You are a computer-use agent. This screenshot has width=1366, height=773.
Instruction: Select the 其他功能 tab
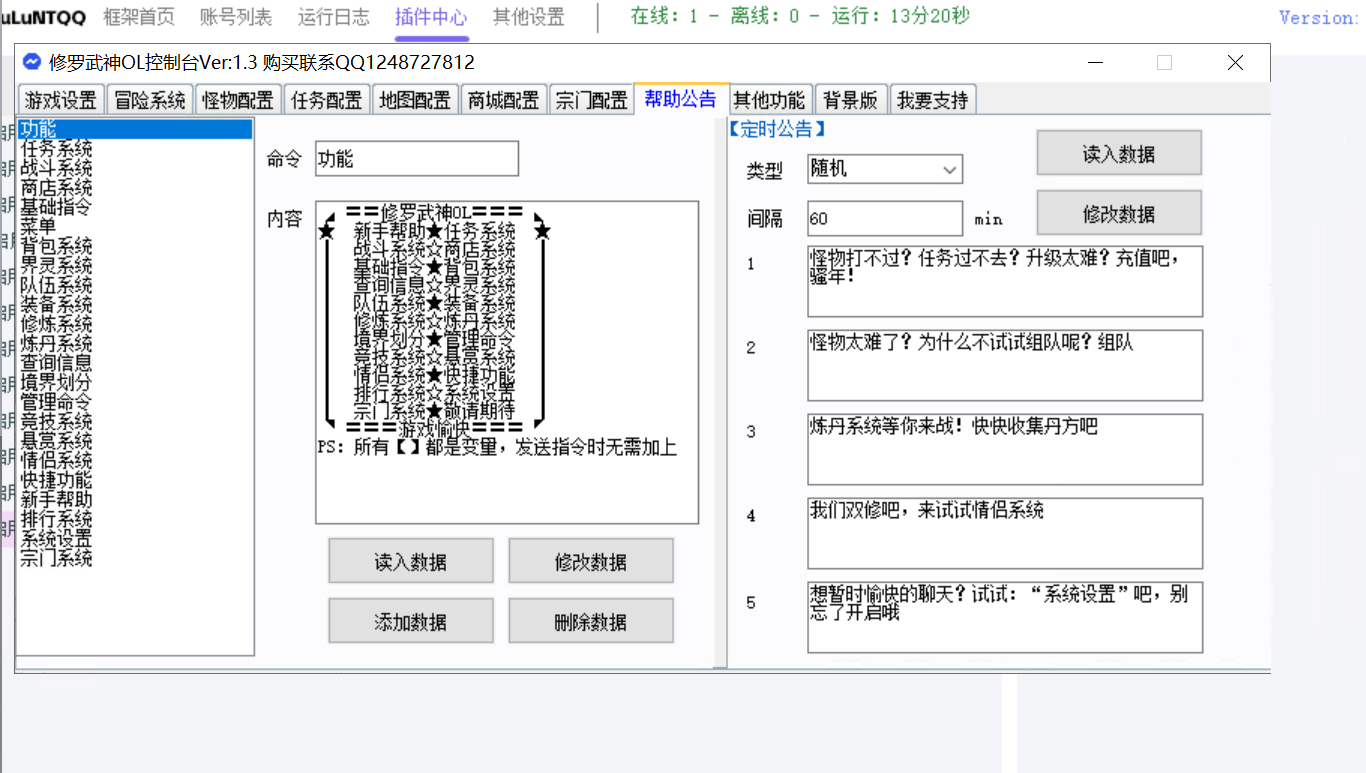pos(768,100)
